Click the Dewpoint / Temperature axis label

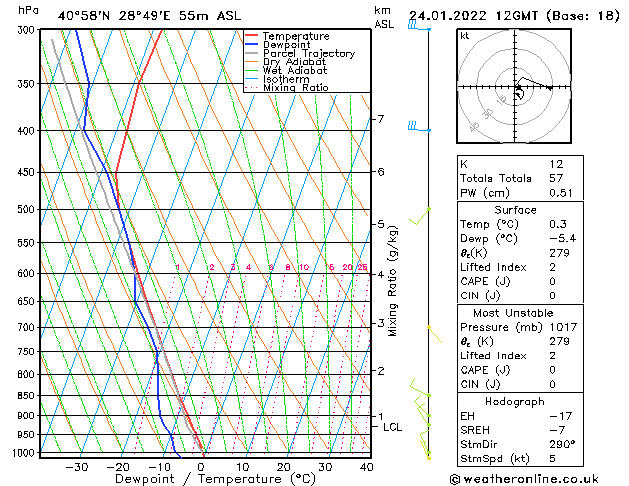(203, 479)
